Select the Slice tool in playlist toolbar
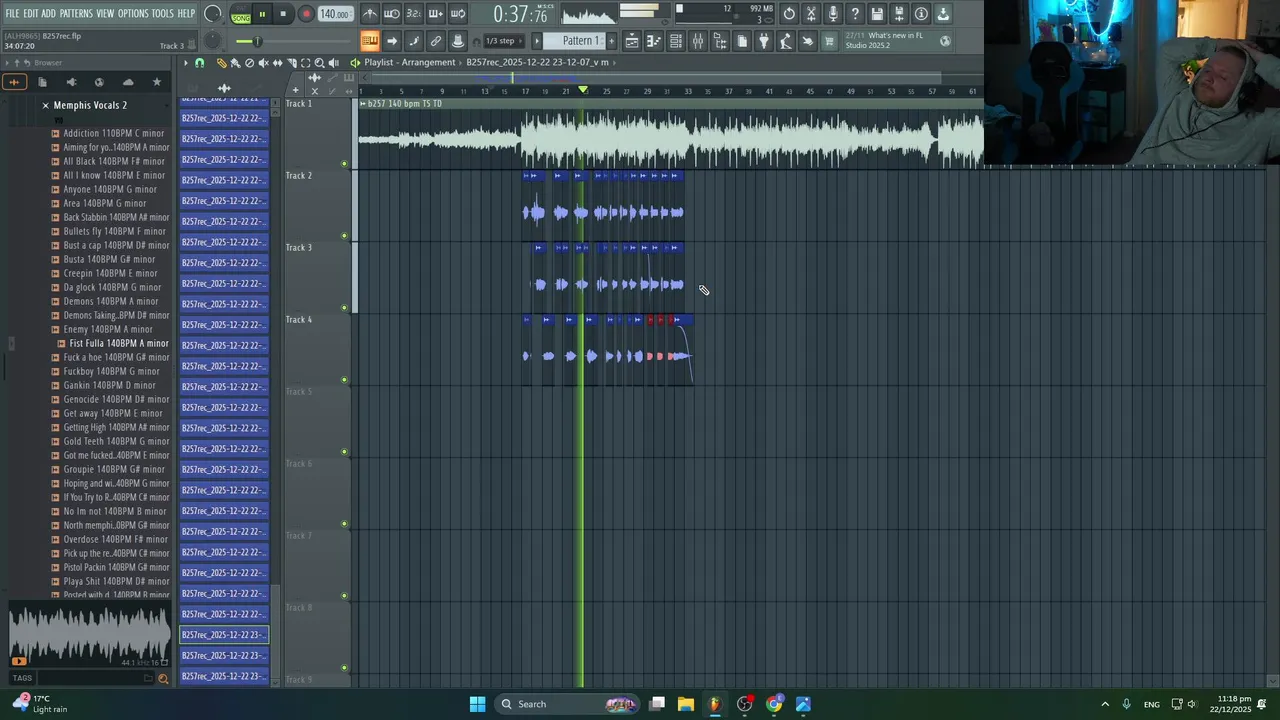The height and width of the screenshot is (720, 1280). [292, 63]
